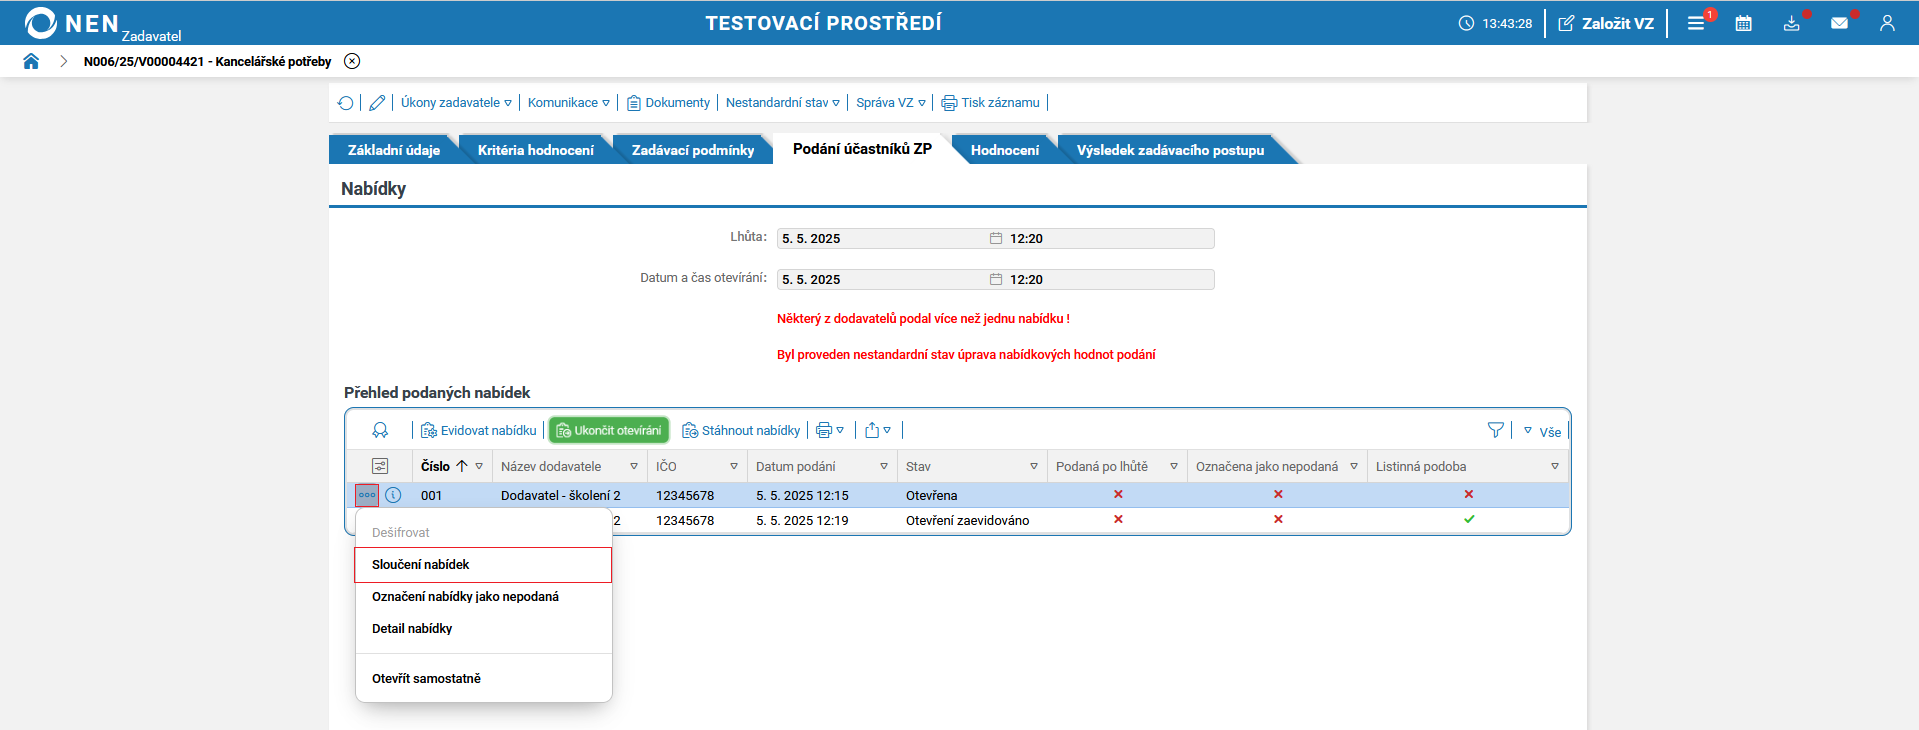The width and height of the screenshot is (1919, 730).
Task: Open the Listinná podoba column filter arrow
Action: 1555,467
